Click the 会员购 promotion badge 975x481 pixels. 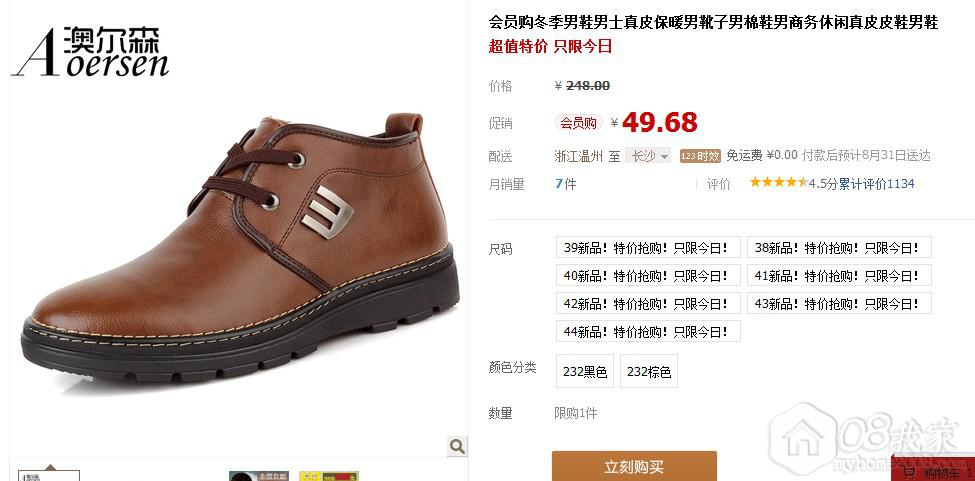[578, 123]
